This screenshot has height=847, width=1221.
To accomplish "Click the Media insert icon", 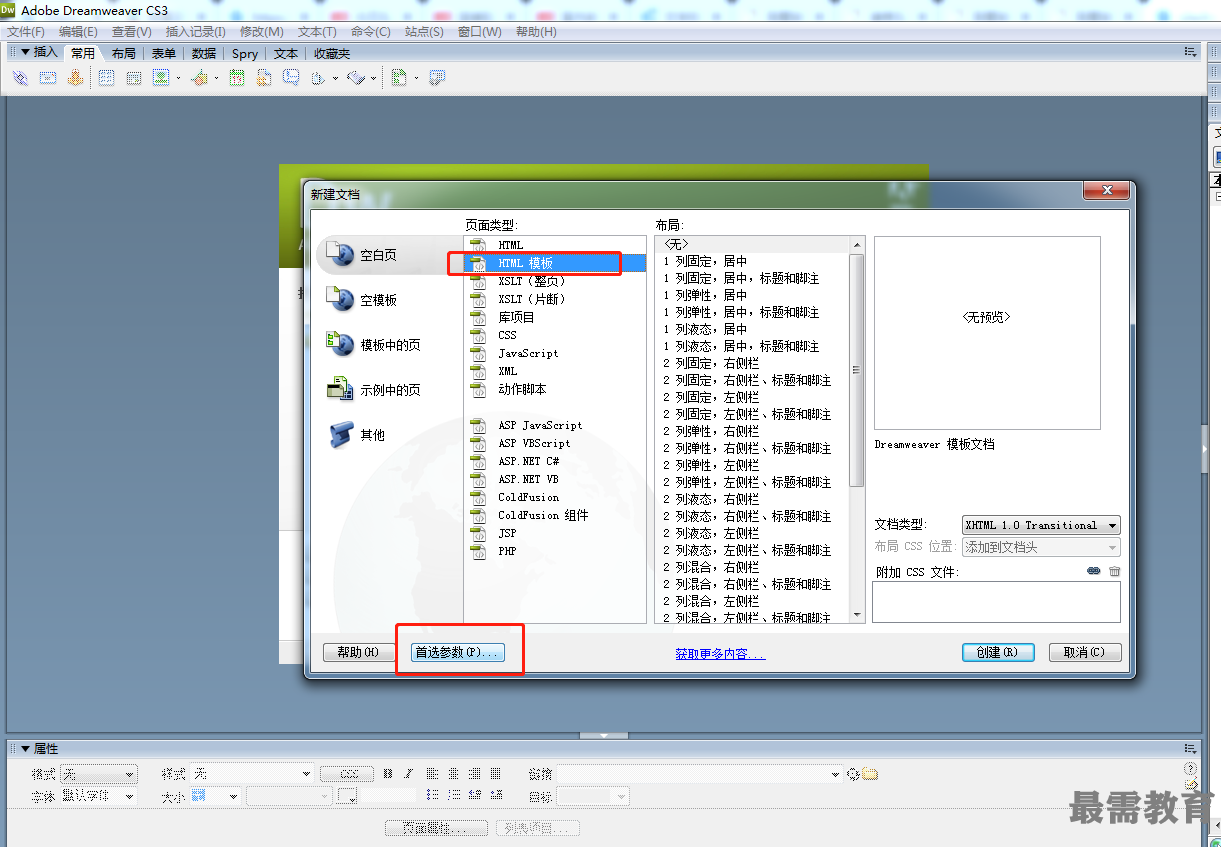I will (199, 78).
